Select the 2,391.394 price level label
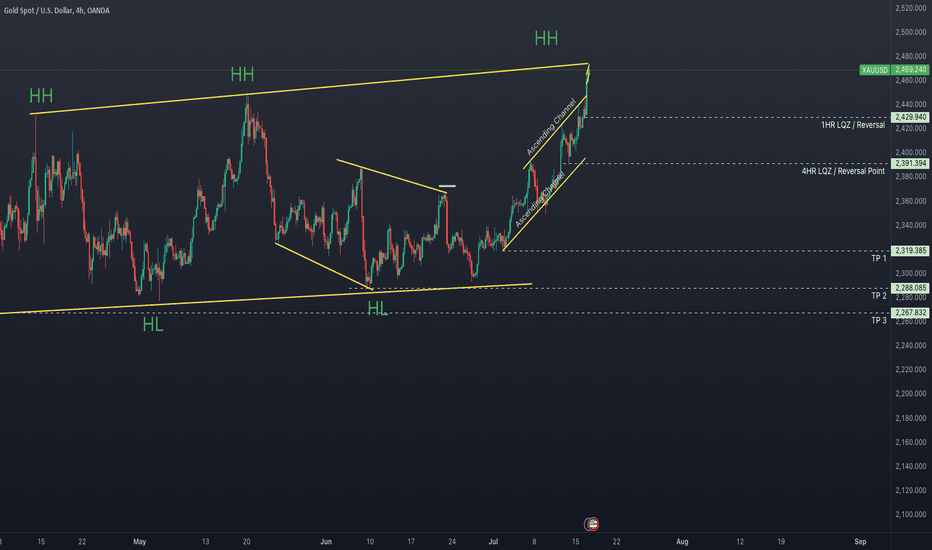This screenshot has width=932, height=550. 909,164
